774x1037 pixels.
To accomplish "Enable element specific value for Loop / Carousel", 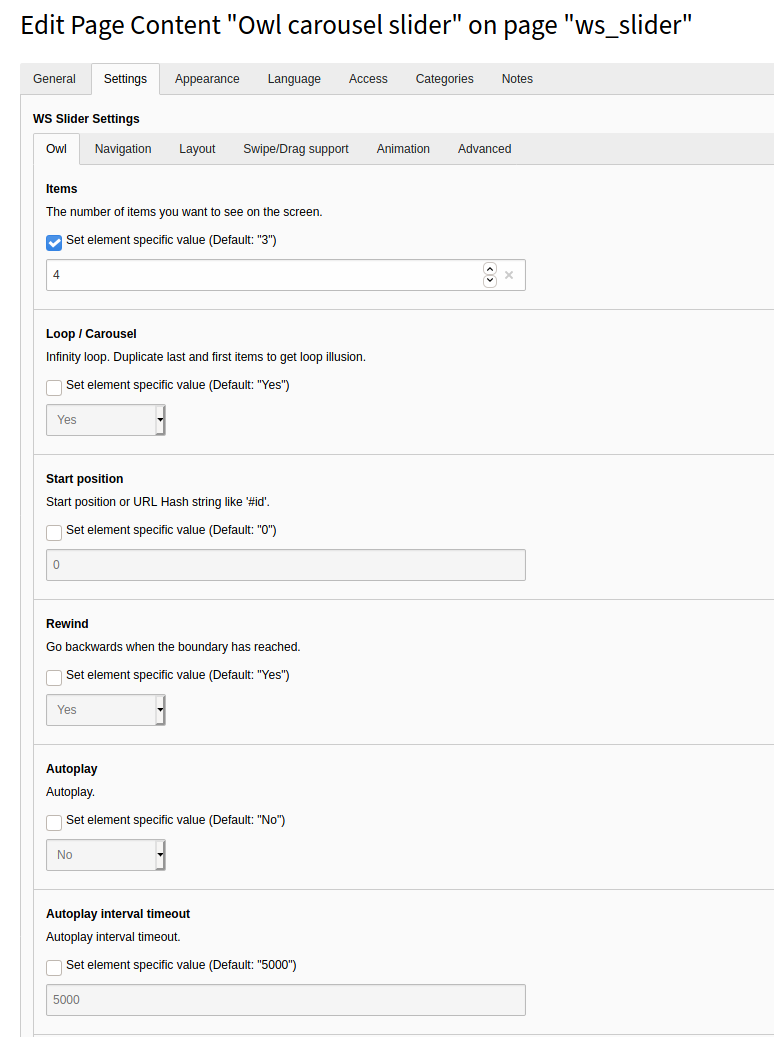I will [54, 387].
